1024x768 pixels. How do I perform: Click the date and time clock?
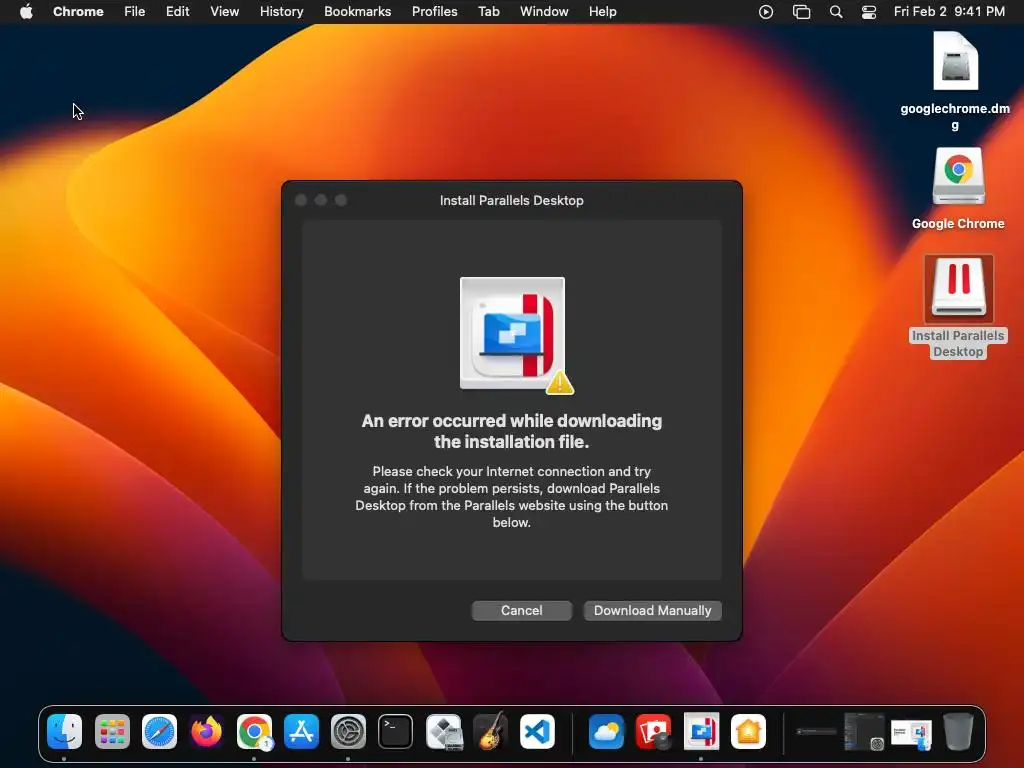[x=949, y=11]
